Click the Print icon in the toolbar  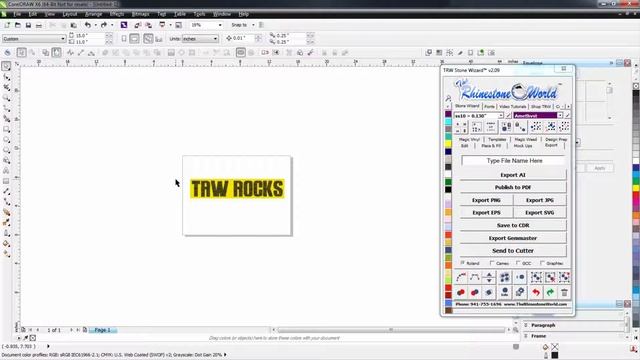click(x=39, y=25)
